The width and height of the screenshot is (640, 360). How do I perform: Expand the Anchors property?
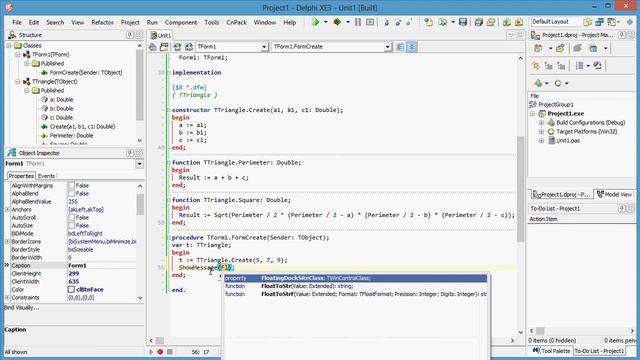(x=7, y=209)
